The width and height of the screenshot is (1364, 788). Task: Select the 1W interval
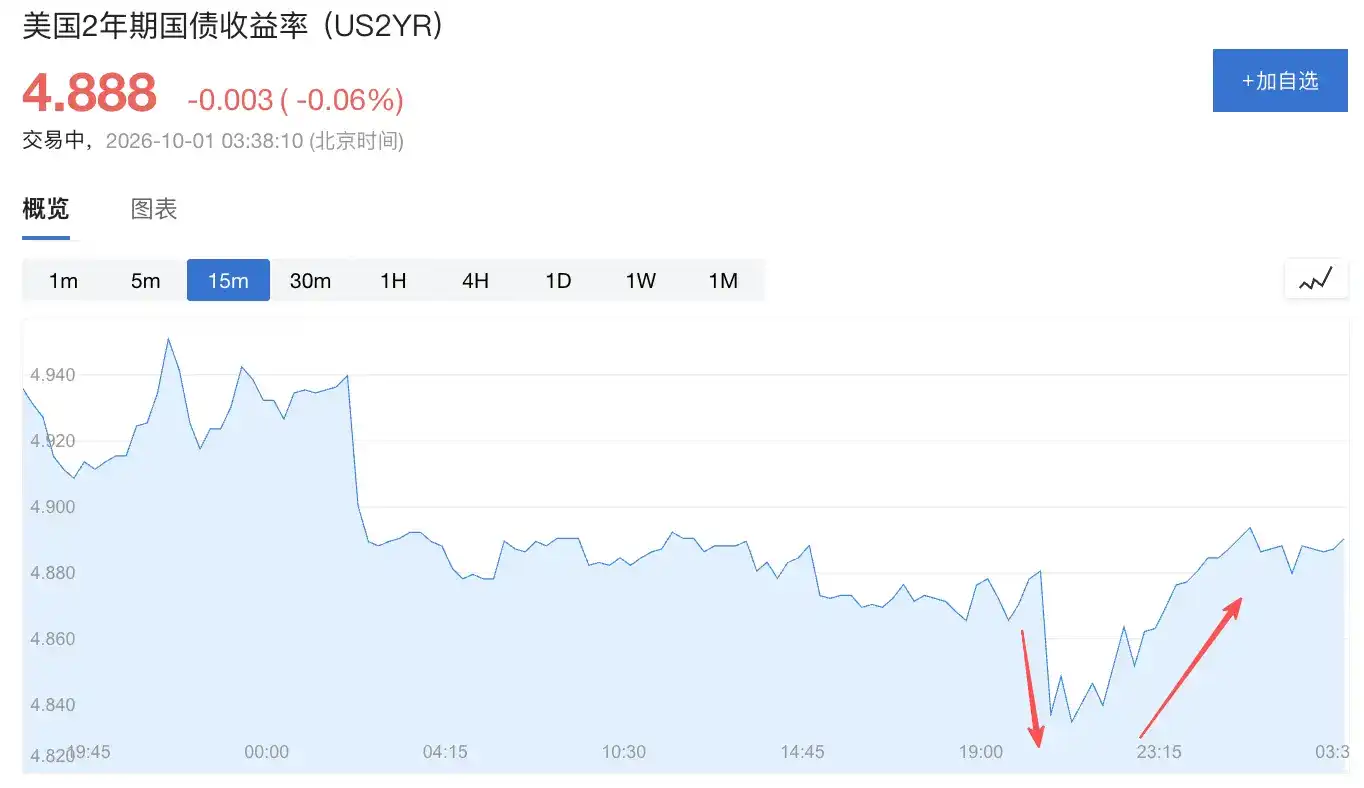coord(640,280)
